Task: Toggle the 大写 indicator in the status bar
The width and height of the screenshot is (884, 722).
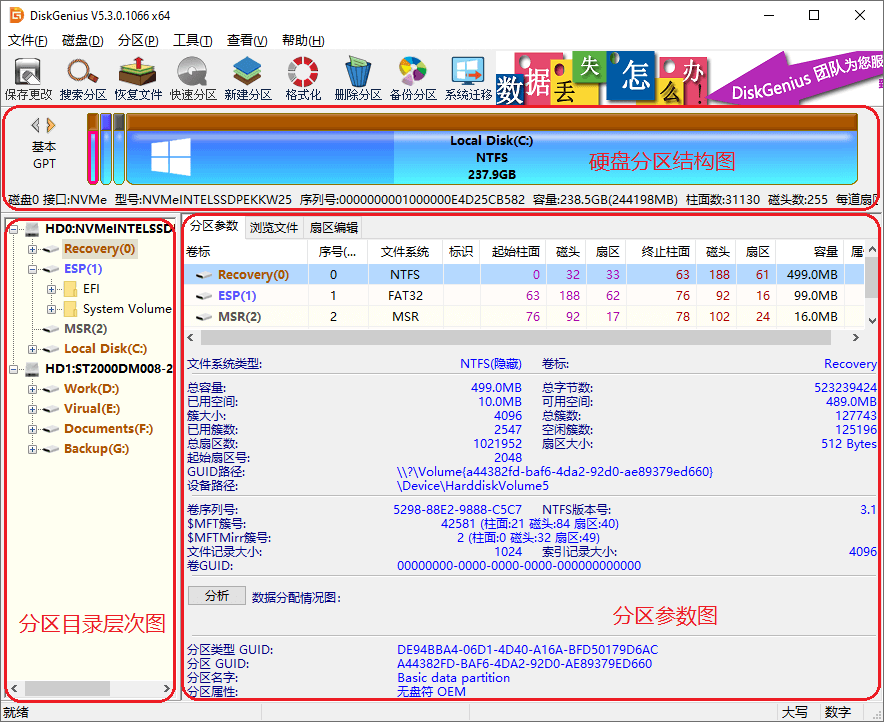Action: [796, 711]
